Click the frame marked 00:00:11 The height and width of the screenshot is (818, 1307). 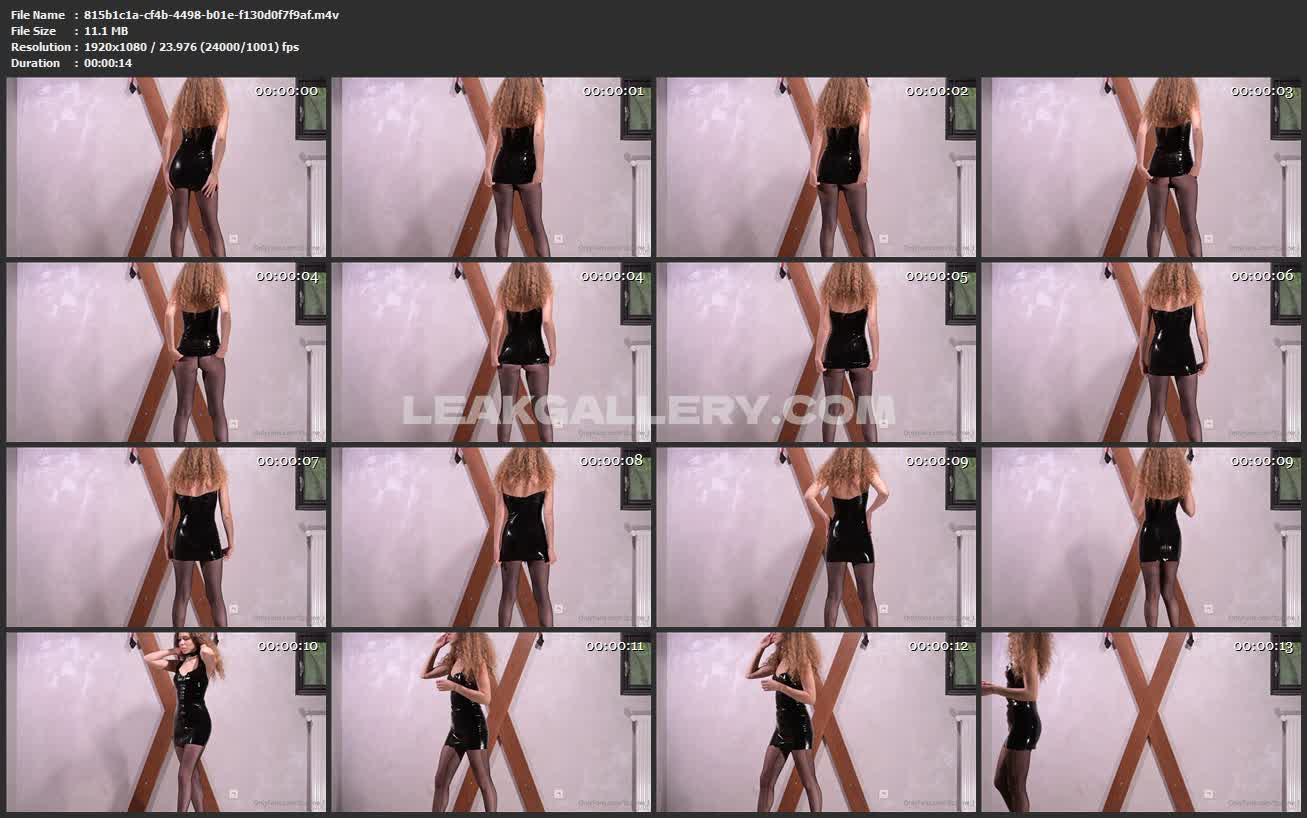click(x=491, y=722)
